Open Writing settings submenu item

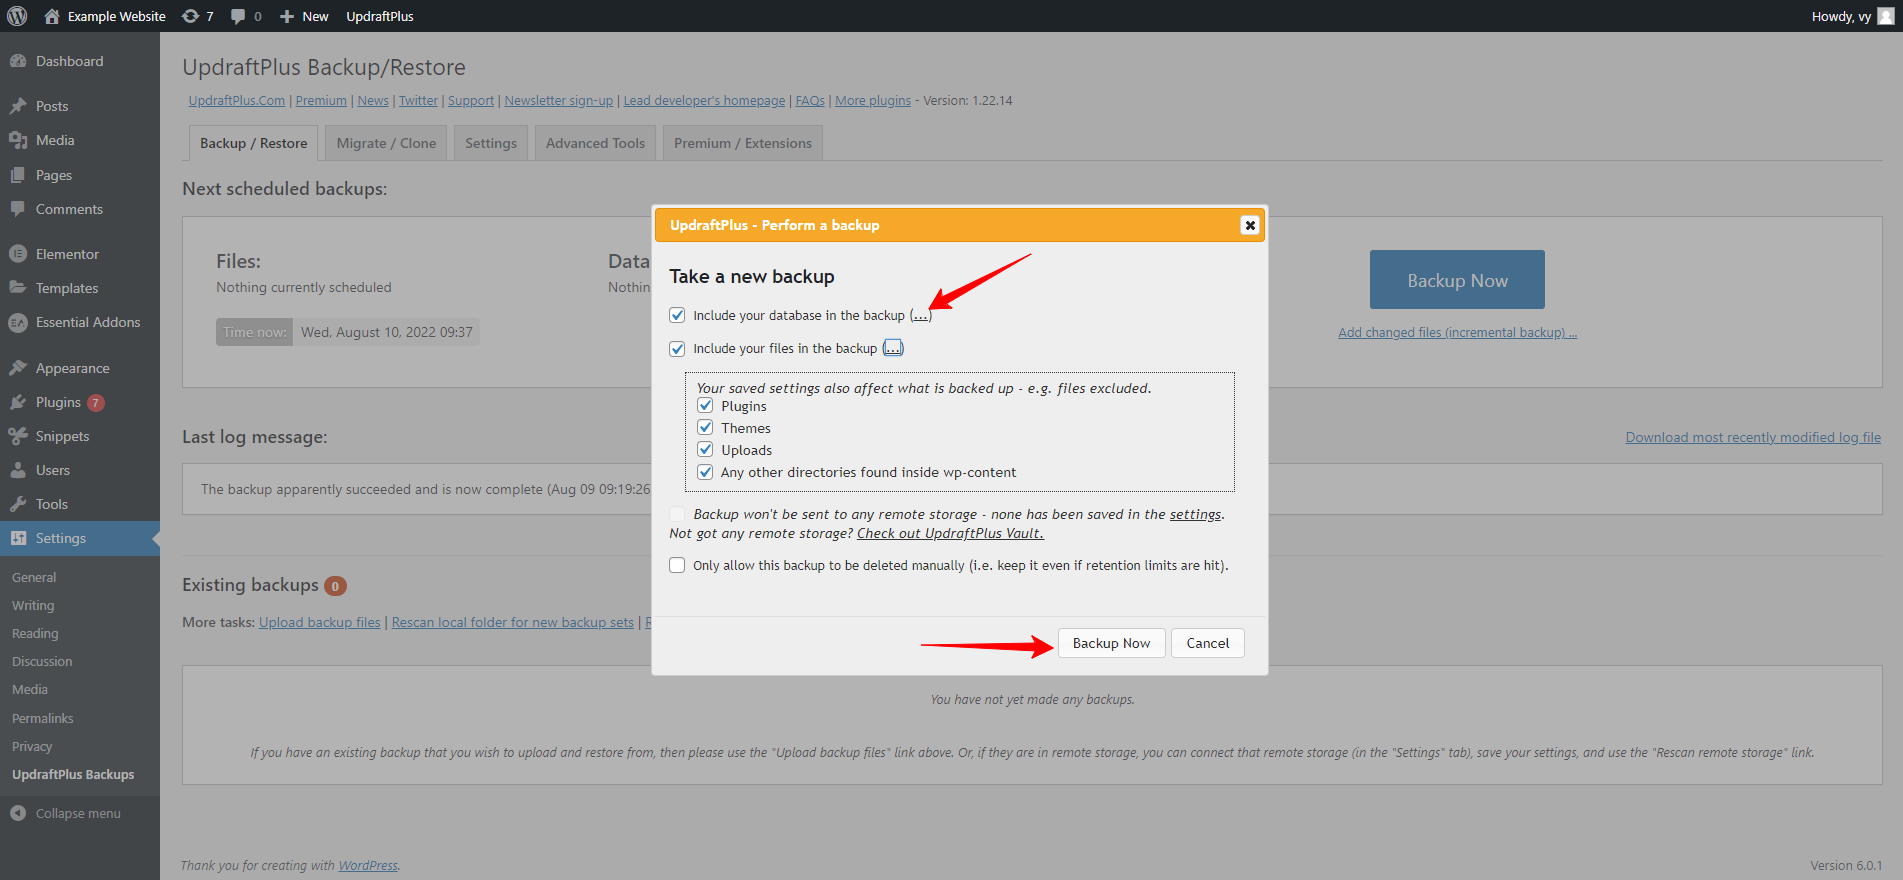pos(33,605)
